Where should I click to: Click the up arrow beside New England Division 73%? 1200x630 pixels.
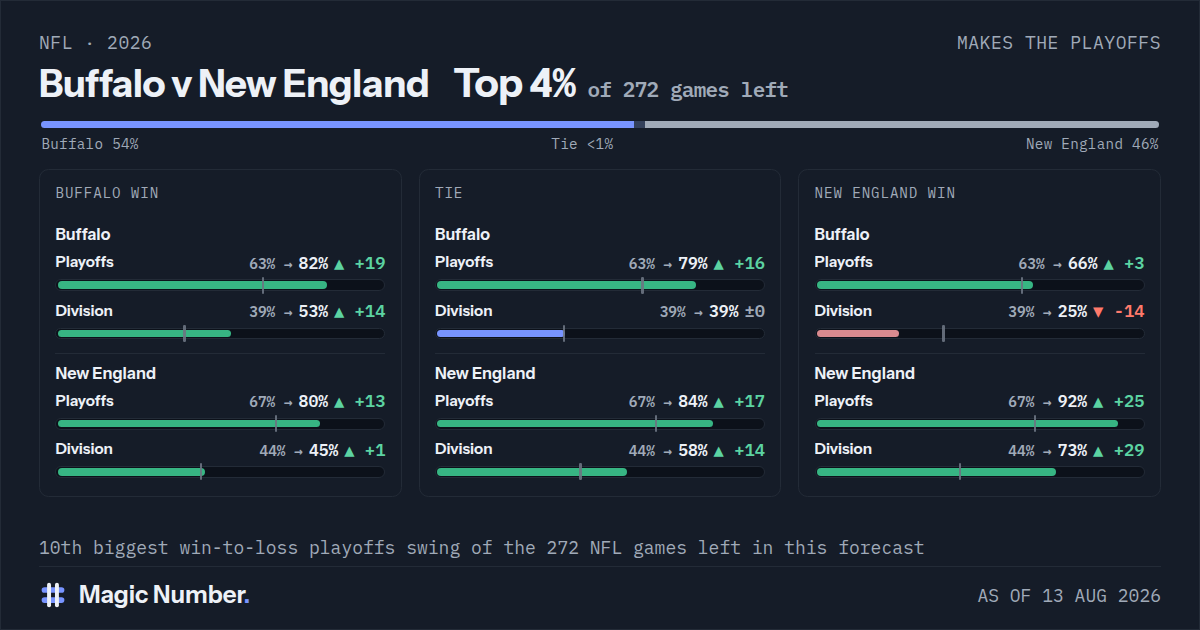pos(1098,451)
